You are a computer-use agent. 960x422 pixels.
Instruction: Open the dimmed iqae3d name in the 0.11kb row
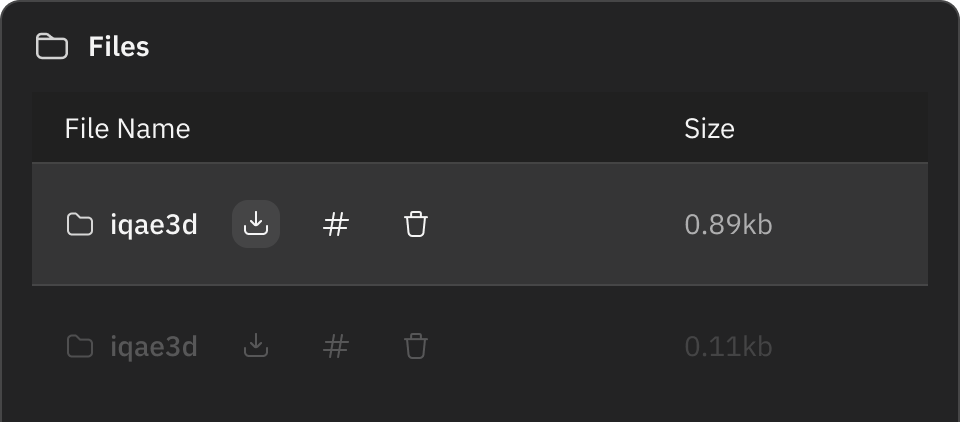(154, 347)
